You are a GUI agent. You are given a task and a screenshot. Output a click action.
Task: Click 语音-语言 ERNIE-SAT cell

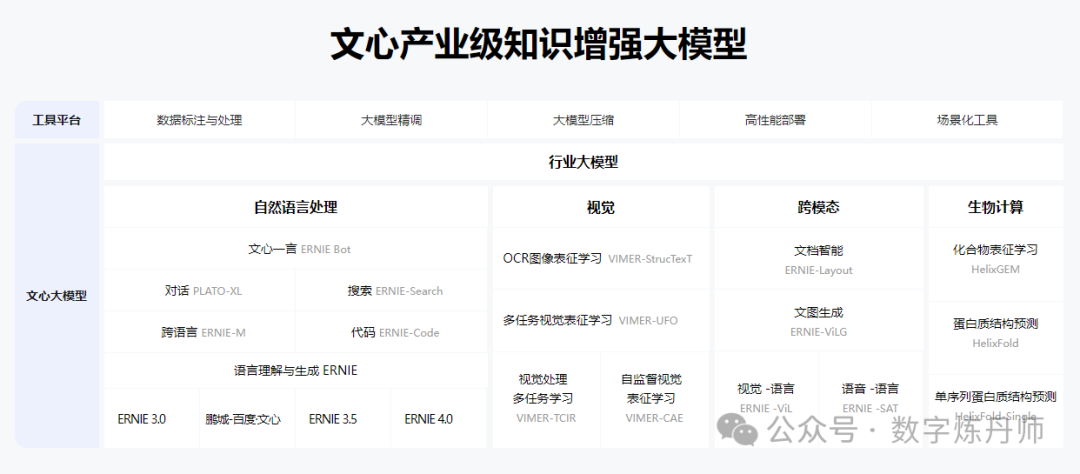click(871, 400)
